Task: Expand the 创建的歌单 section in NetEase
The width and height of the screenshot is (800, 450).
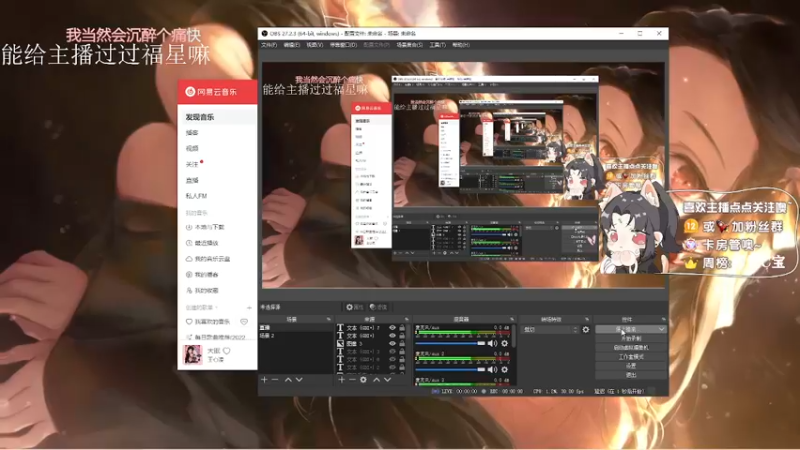Action: (202, 308)
